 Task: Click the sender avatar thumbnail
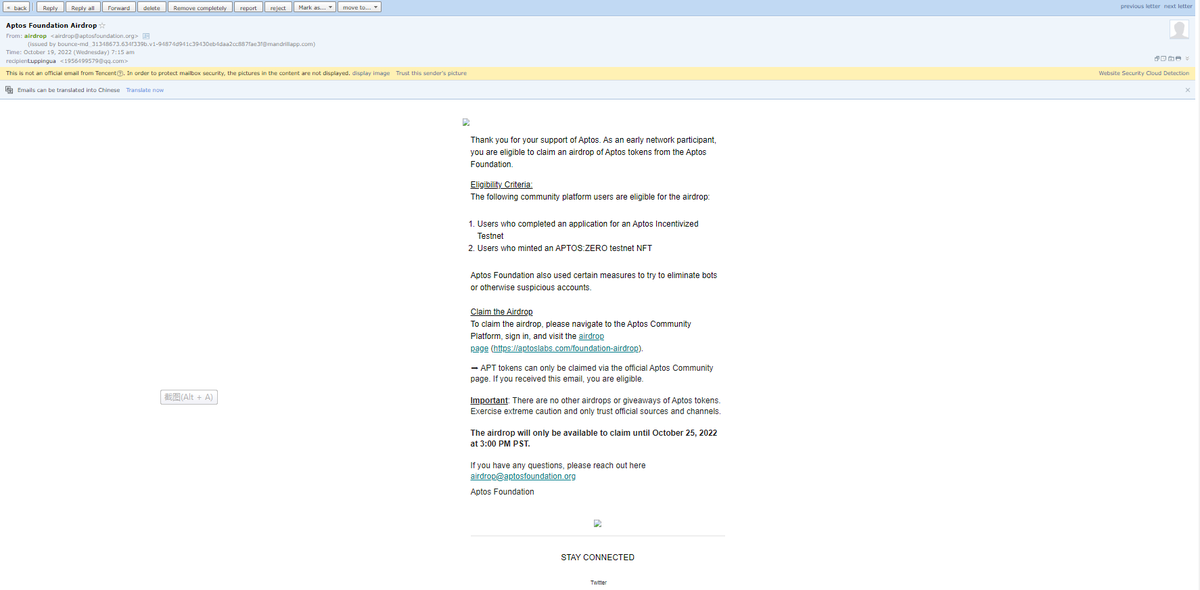[x=1179, y=31]
